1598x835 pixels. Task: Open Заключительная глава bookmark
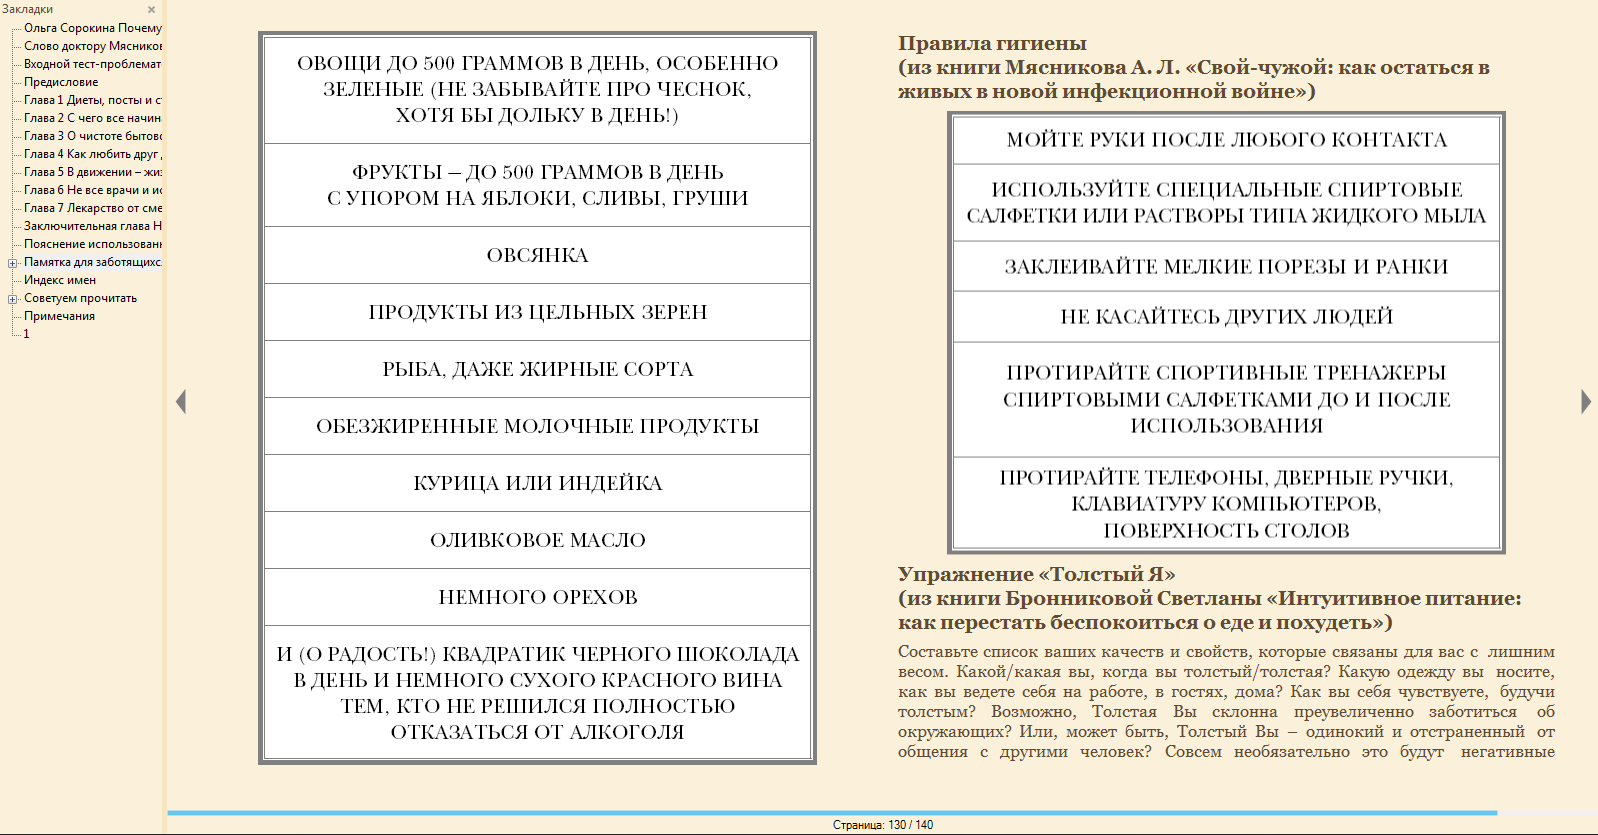click(x=93, y=226)
